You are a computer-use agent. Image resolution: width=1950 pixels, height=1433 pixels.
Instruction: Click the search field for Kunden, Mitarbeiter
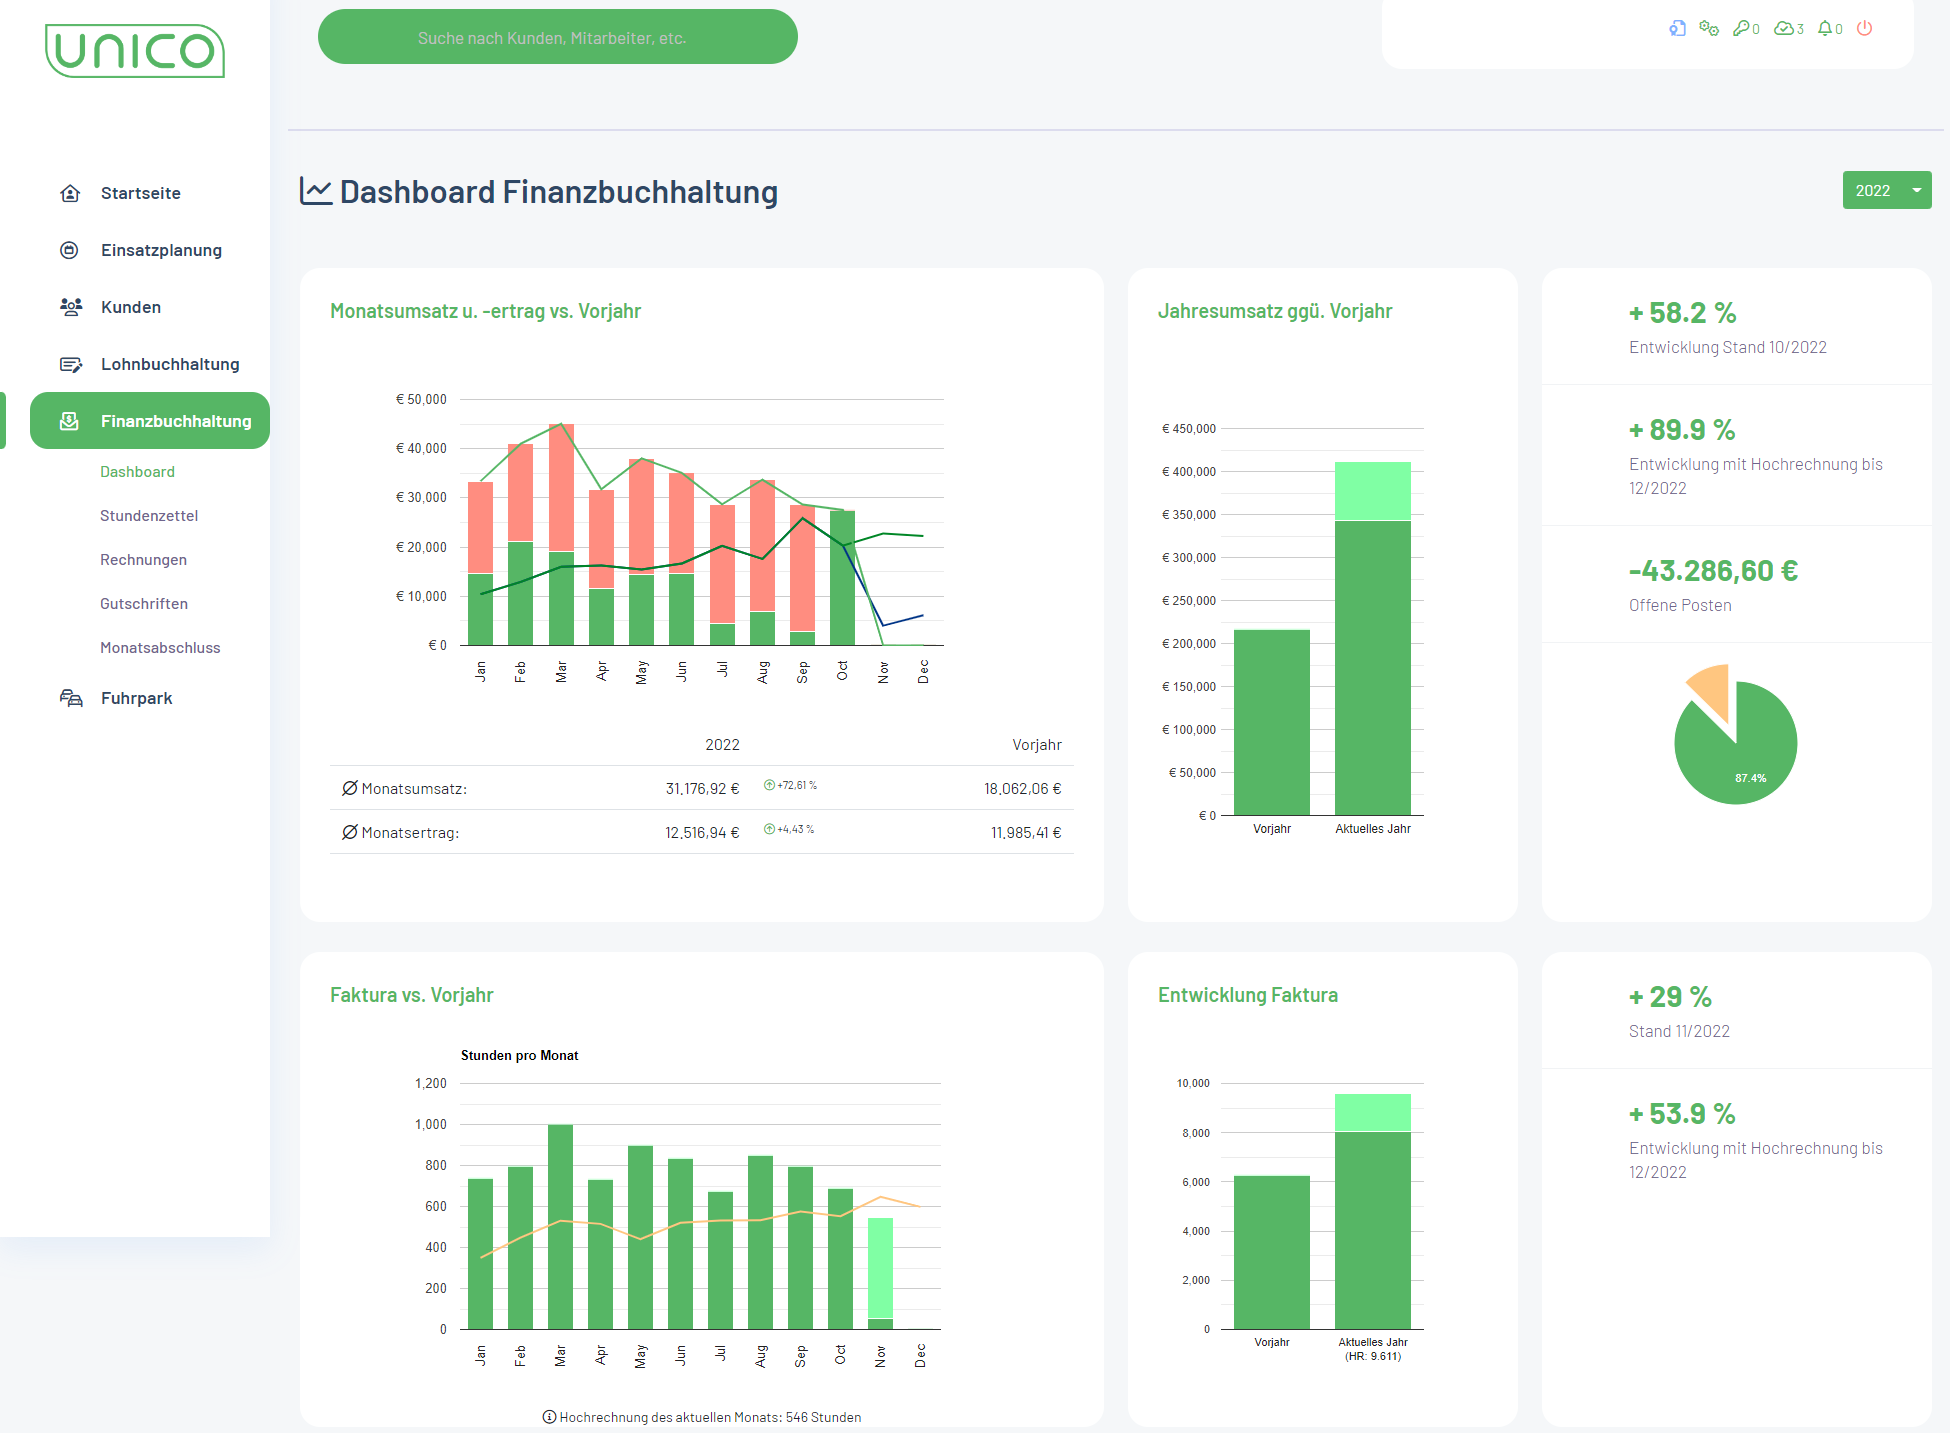click(557, 38)
